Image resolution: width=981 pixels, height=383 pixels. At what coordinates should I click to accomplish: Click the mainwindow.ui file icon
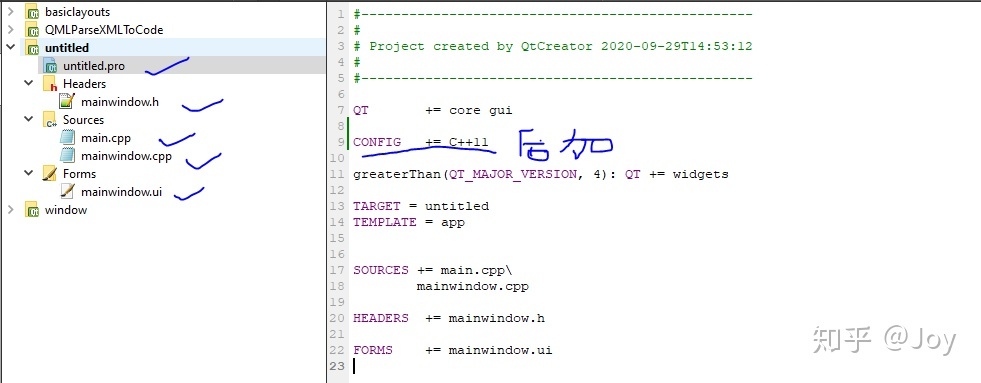point(68,192)
